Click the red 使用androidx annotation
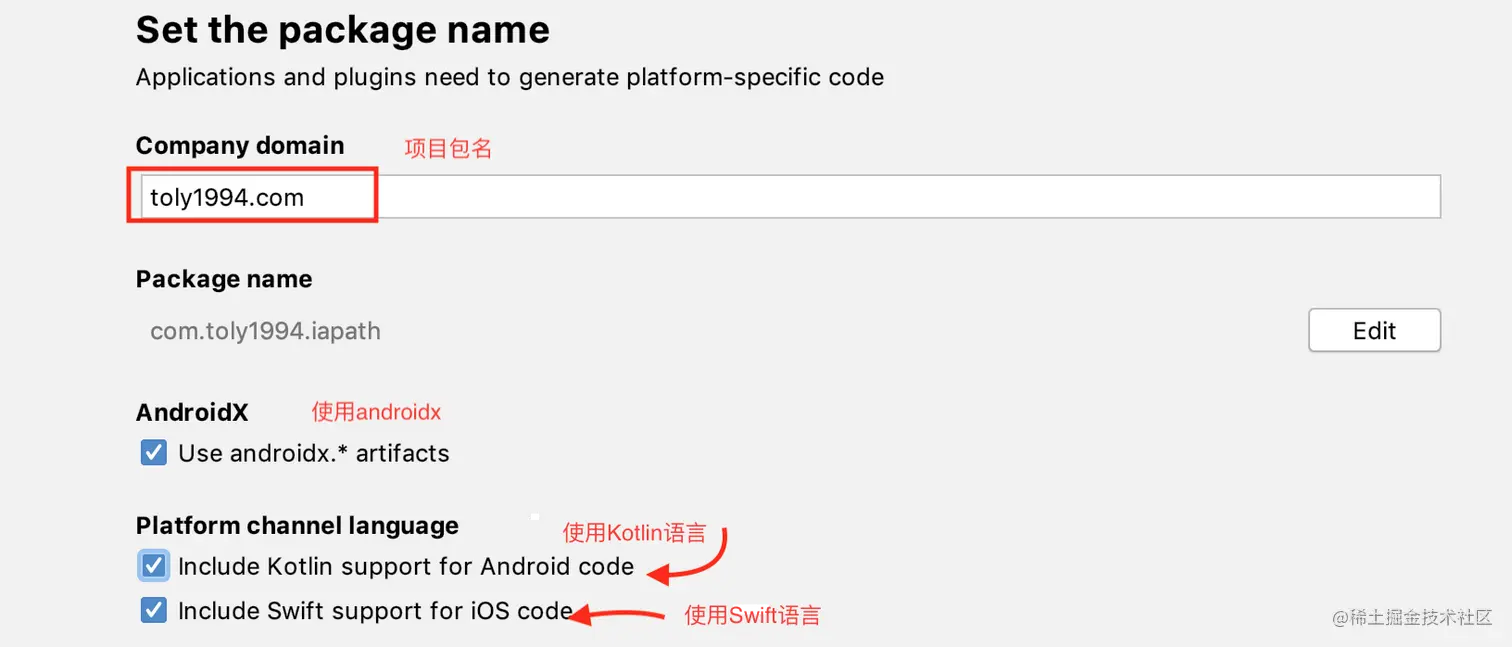 [376, 411]
